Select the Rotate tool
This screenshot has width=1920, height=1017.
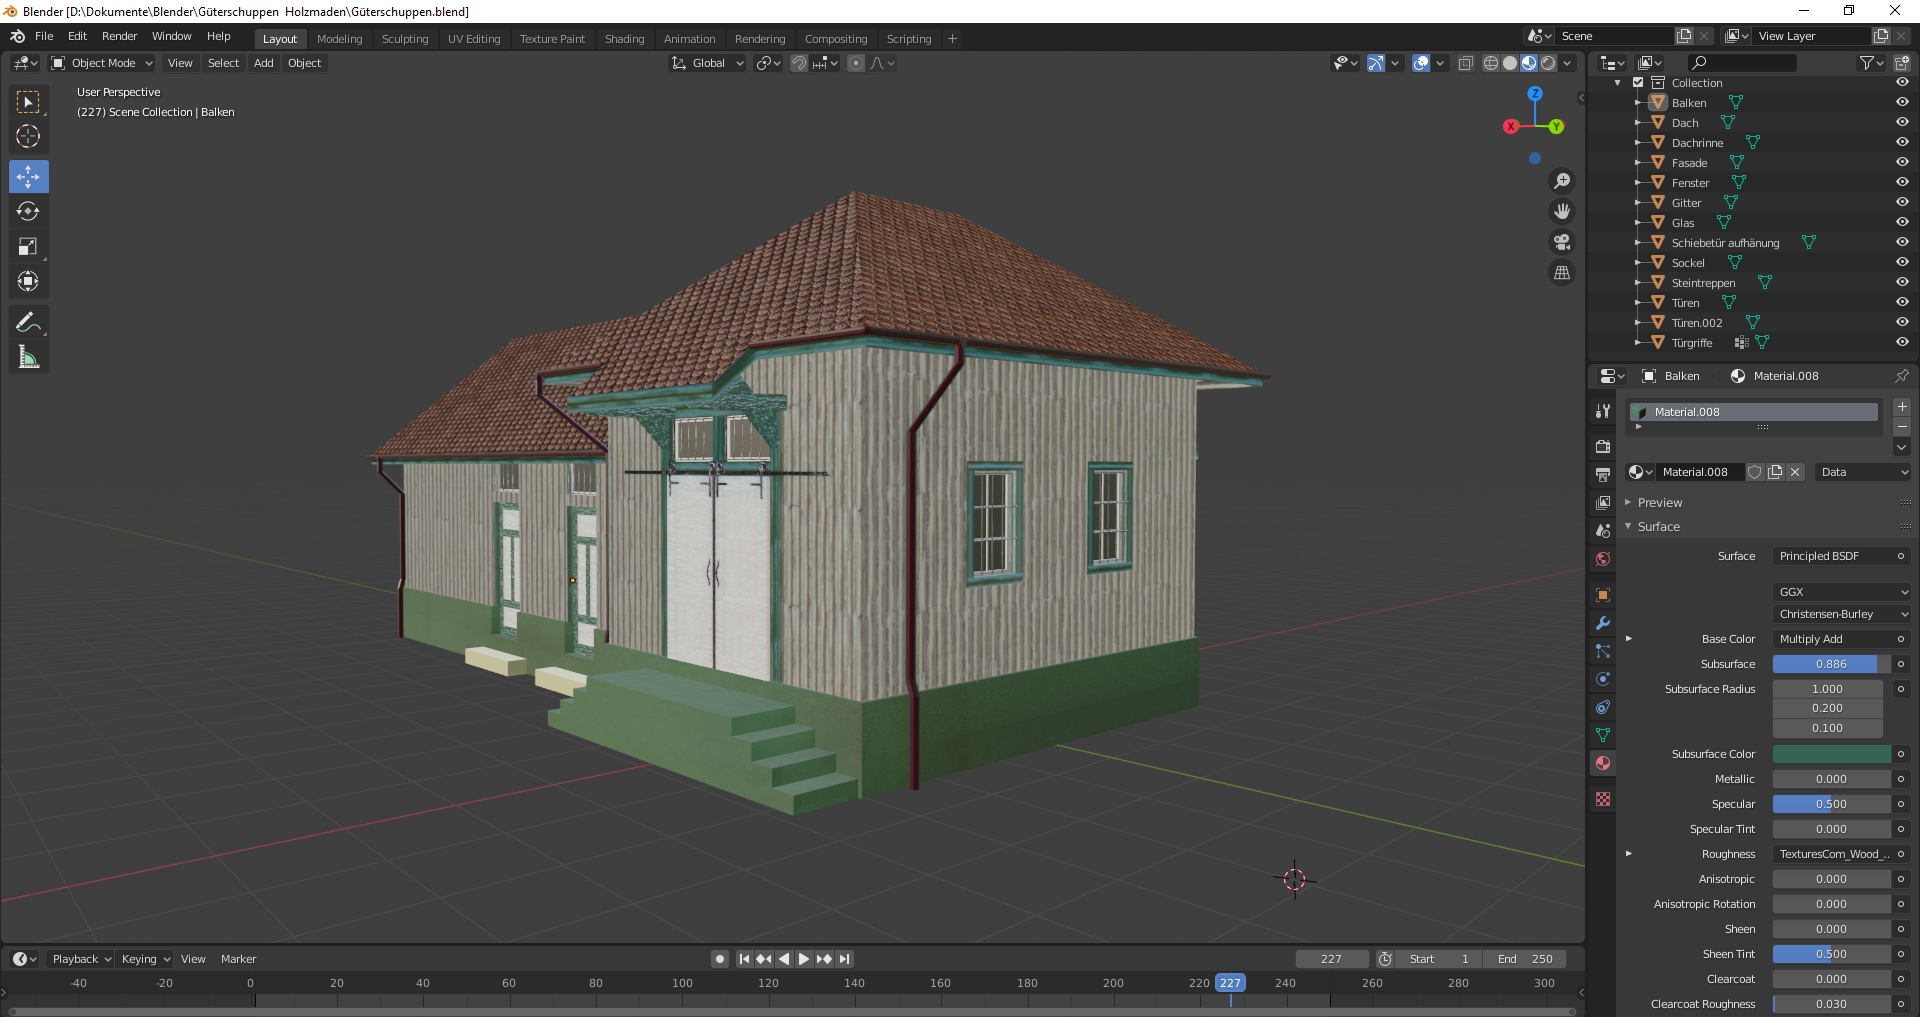[x=28, y=212]
